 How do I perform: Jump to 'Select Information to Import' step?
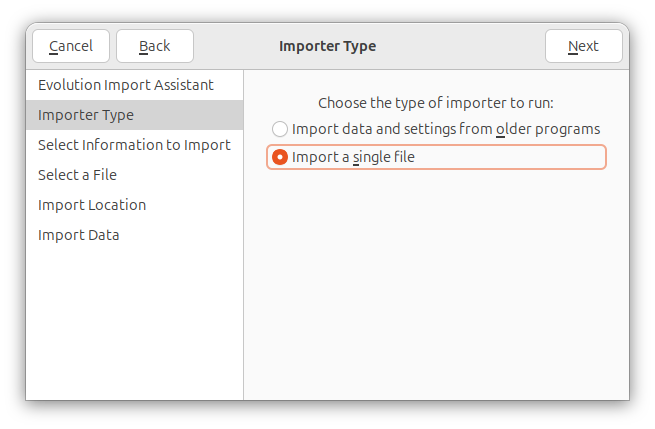135,145
